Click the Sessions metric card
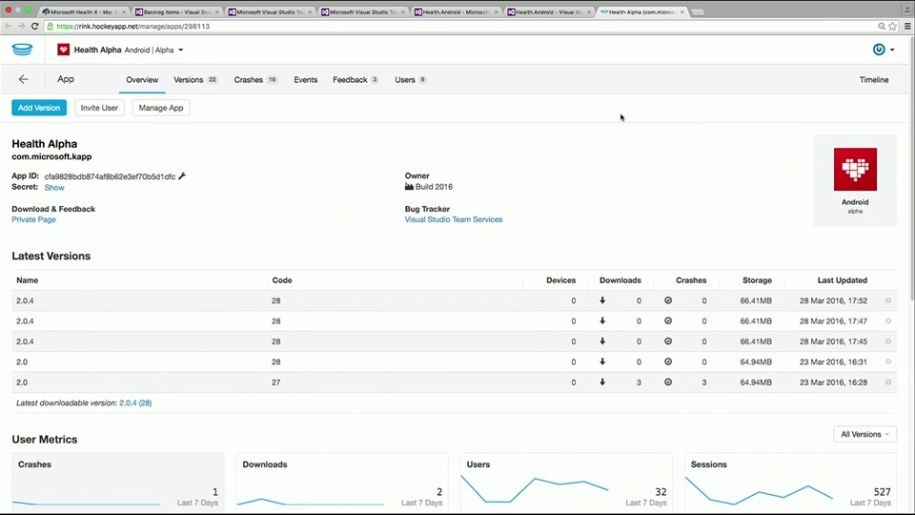This screenshot has height=515, width=915. [790, 482]
